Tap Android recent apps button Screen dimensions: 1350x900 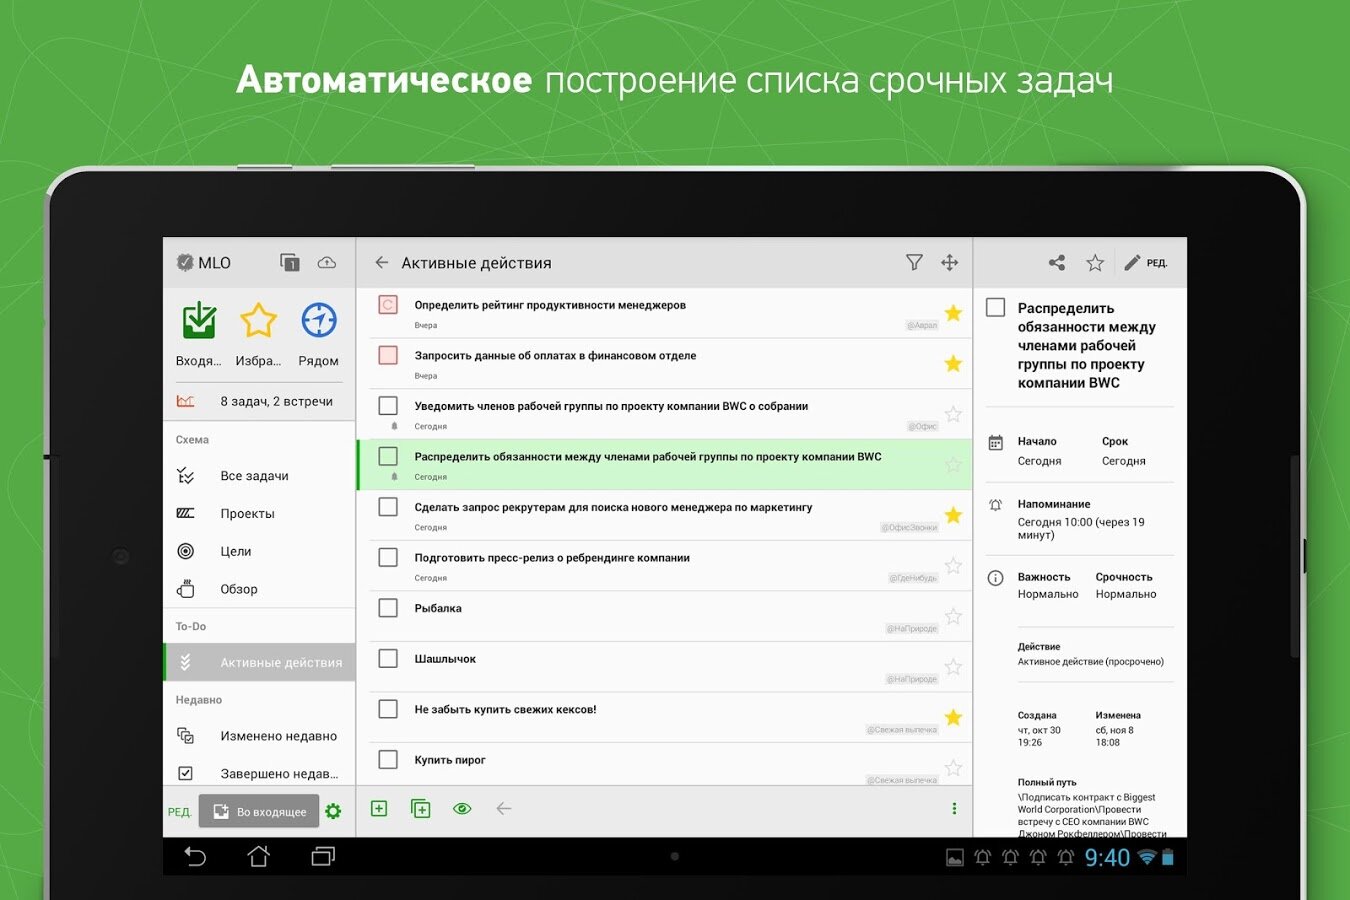[322, 856]
